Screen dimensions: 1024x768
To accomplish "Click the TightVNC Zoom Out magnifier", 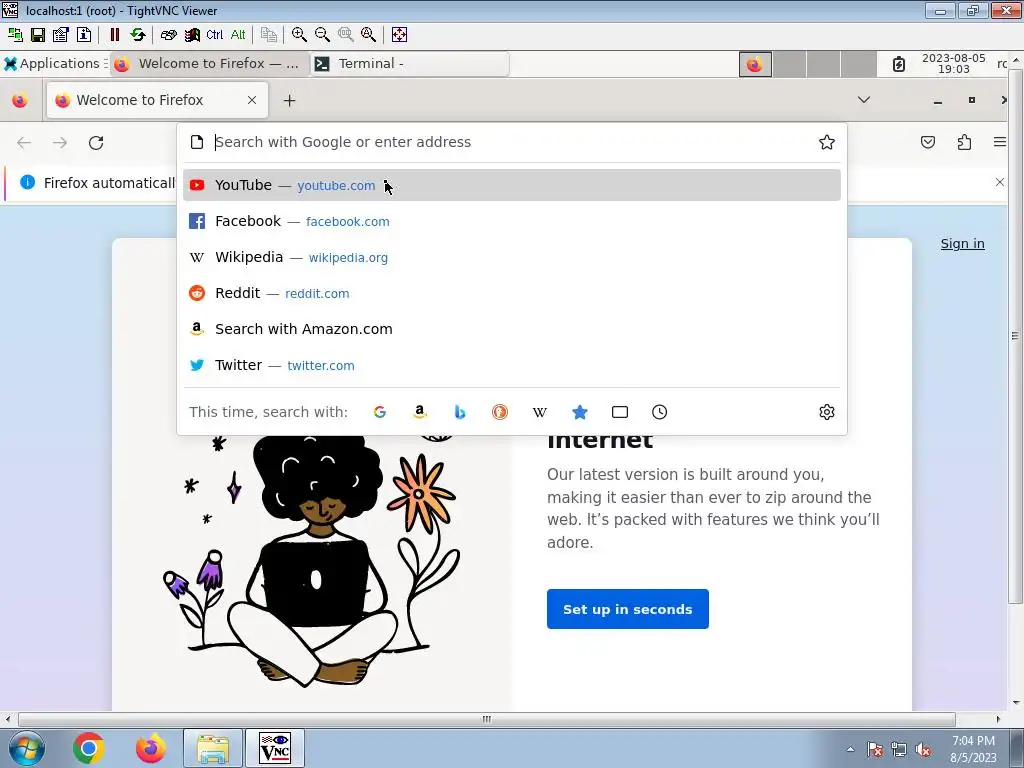I will pos(322,35).
